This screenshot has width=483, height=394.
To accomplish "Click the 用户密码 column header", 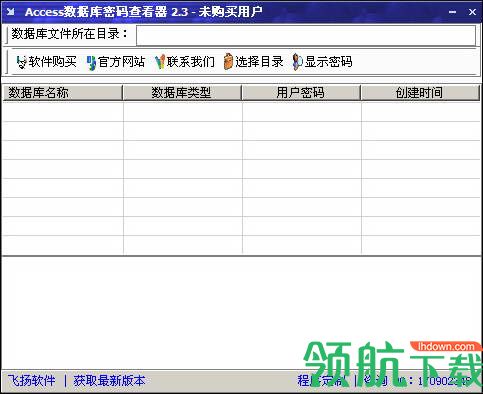I will point(301,93).
